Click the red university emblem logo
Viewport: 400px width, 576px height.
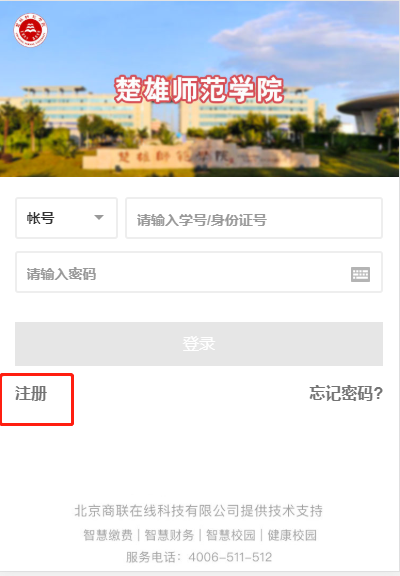[30, 30]
